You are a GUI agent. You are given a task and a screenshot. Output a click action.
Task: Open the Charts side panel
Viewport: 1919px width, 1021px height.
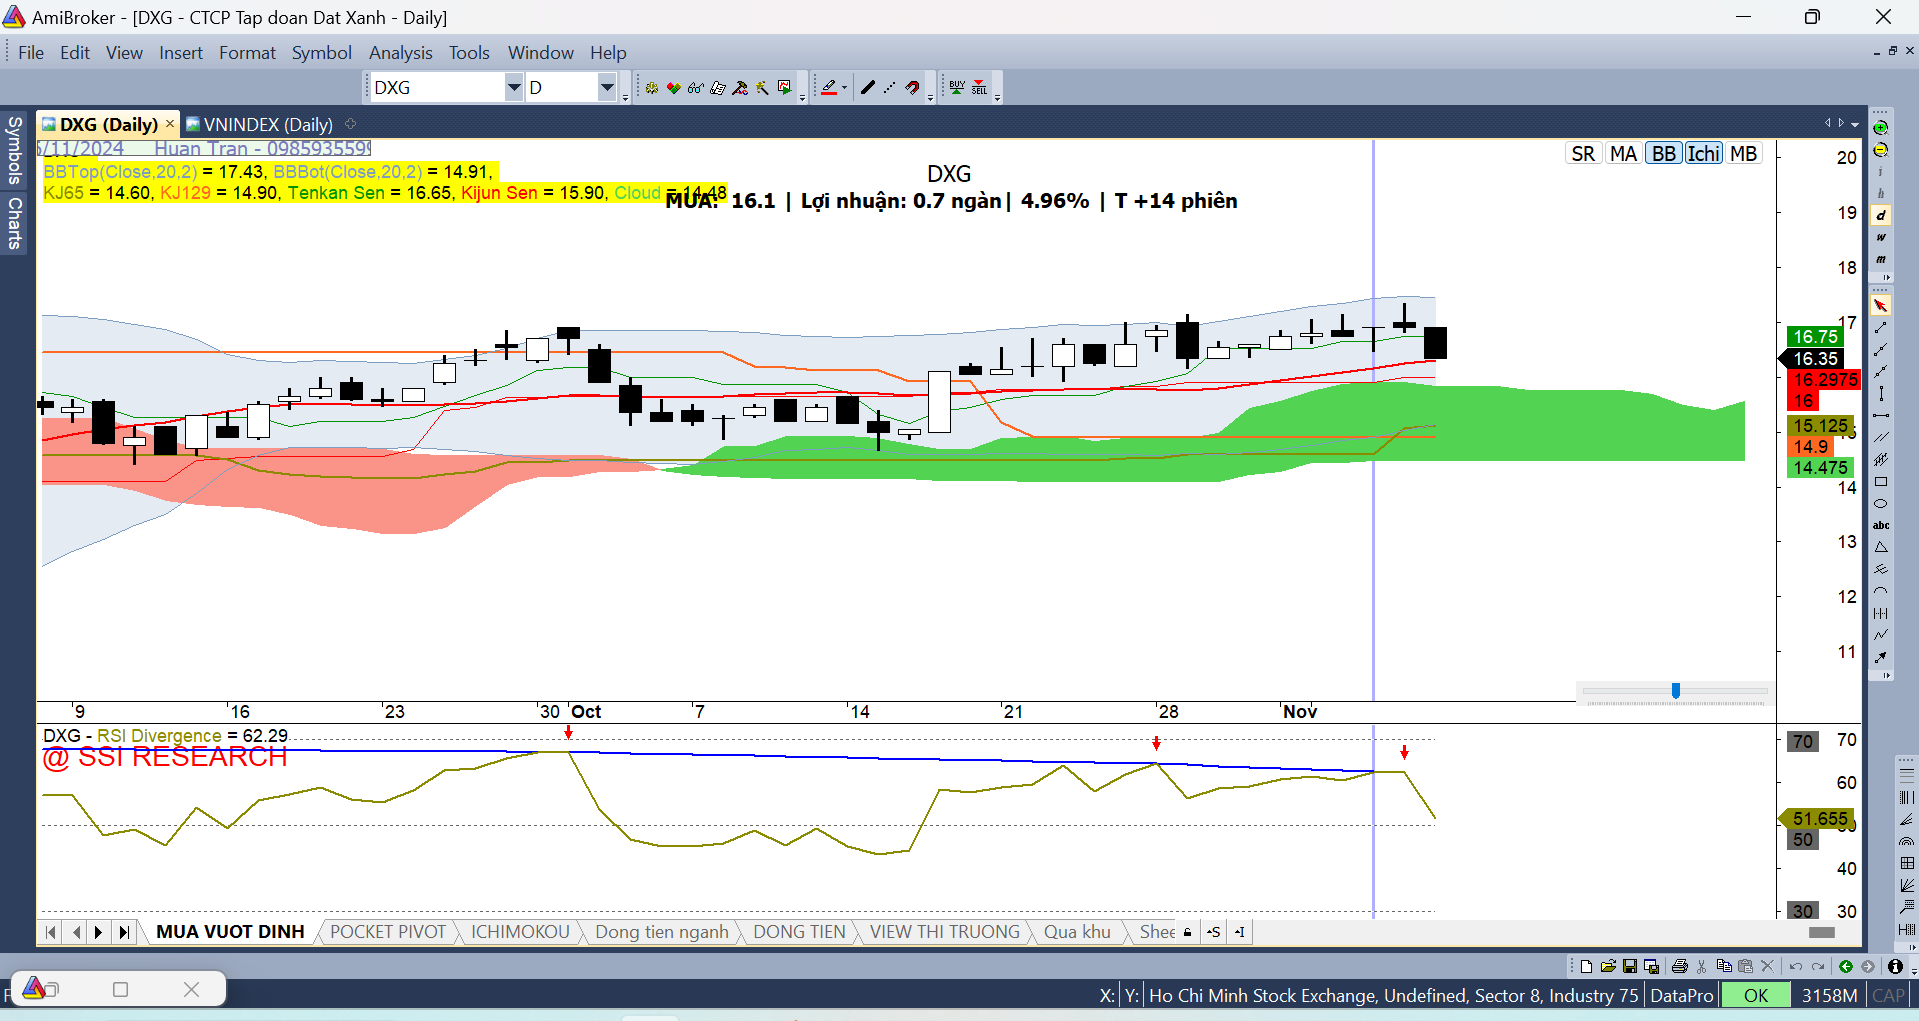click(x=14, y=223)
